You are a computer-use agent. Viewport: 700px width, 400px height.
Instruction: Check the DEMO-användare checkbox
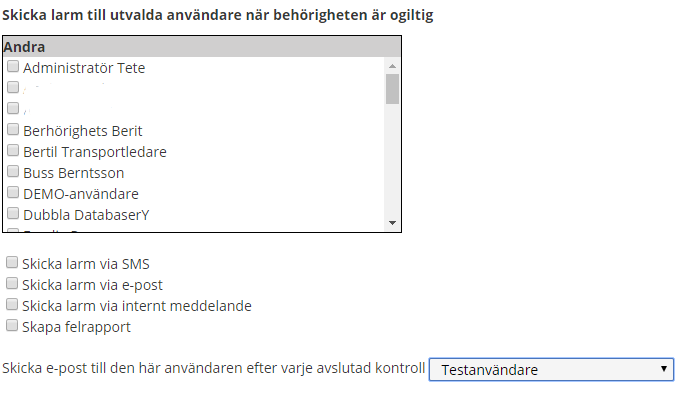[13, 193]
